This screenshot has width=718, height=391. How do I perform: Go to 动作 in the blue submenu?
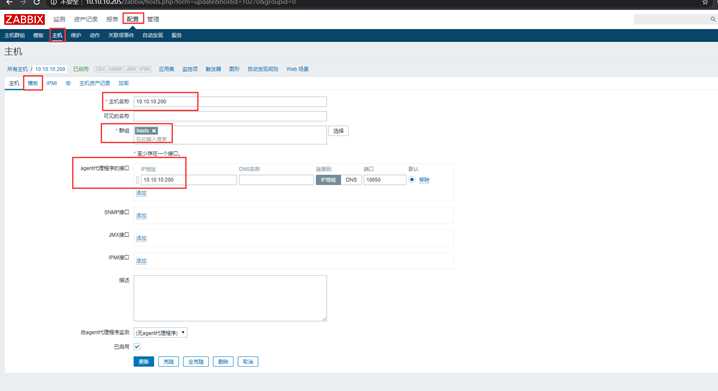pos(94,35)
